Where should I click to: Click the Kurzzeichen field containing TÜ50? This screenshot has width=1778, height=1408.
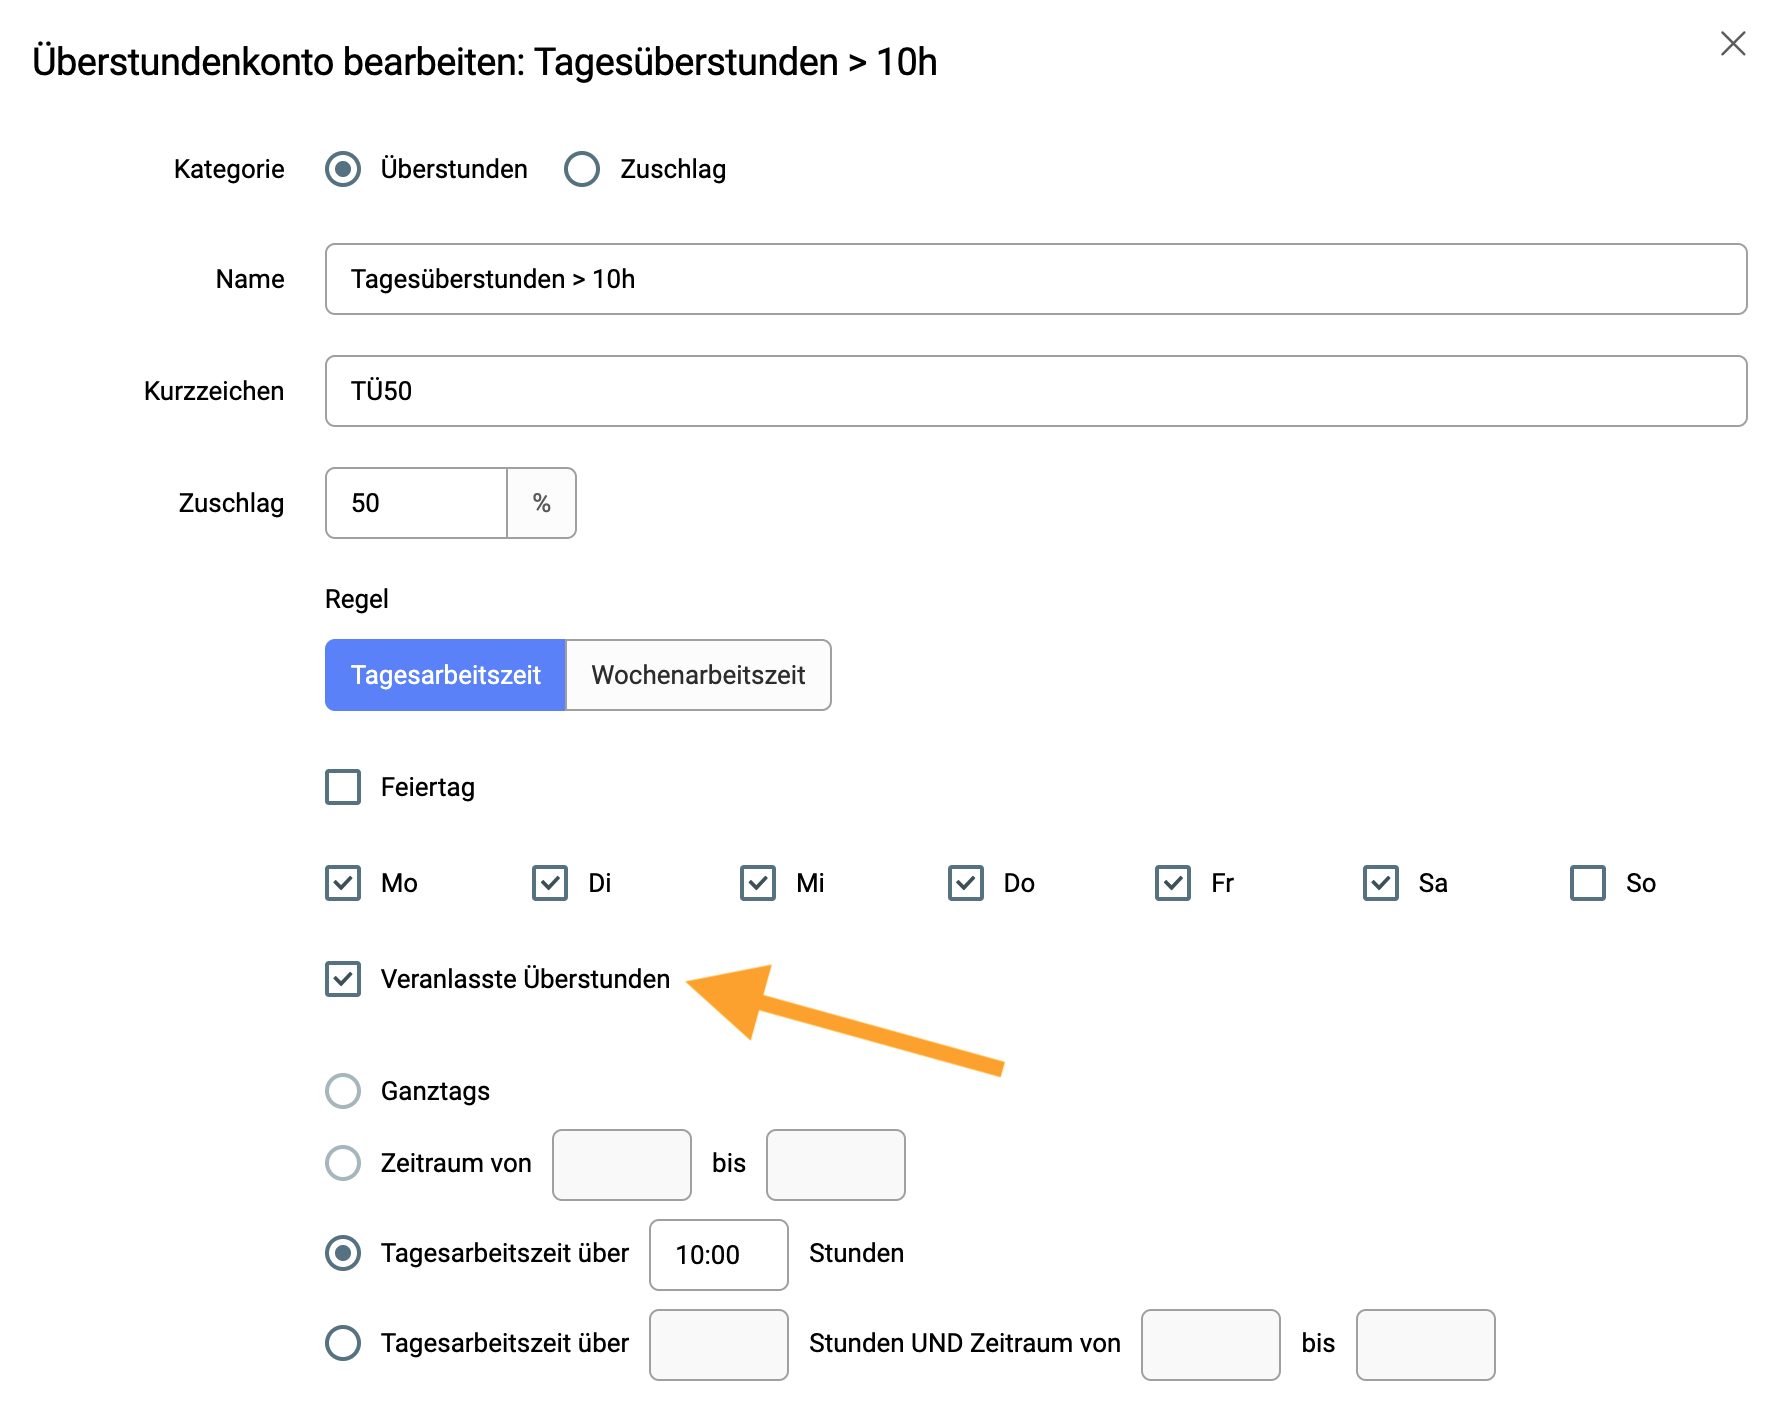(1036, 391)
